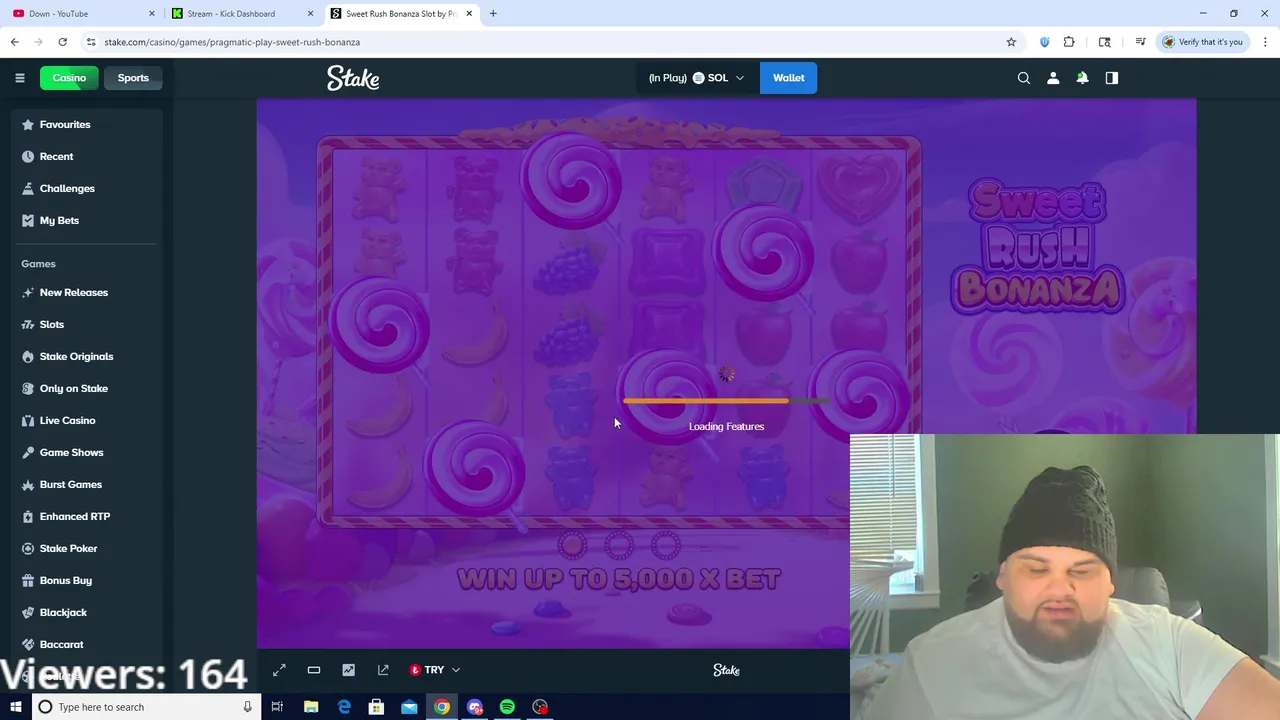Reload the current page

(62, 42)
